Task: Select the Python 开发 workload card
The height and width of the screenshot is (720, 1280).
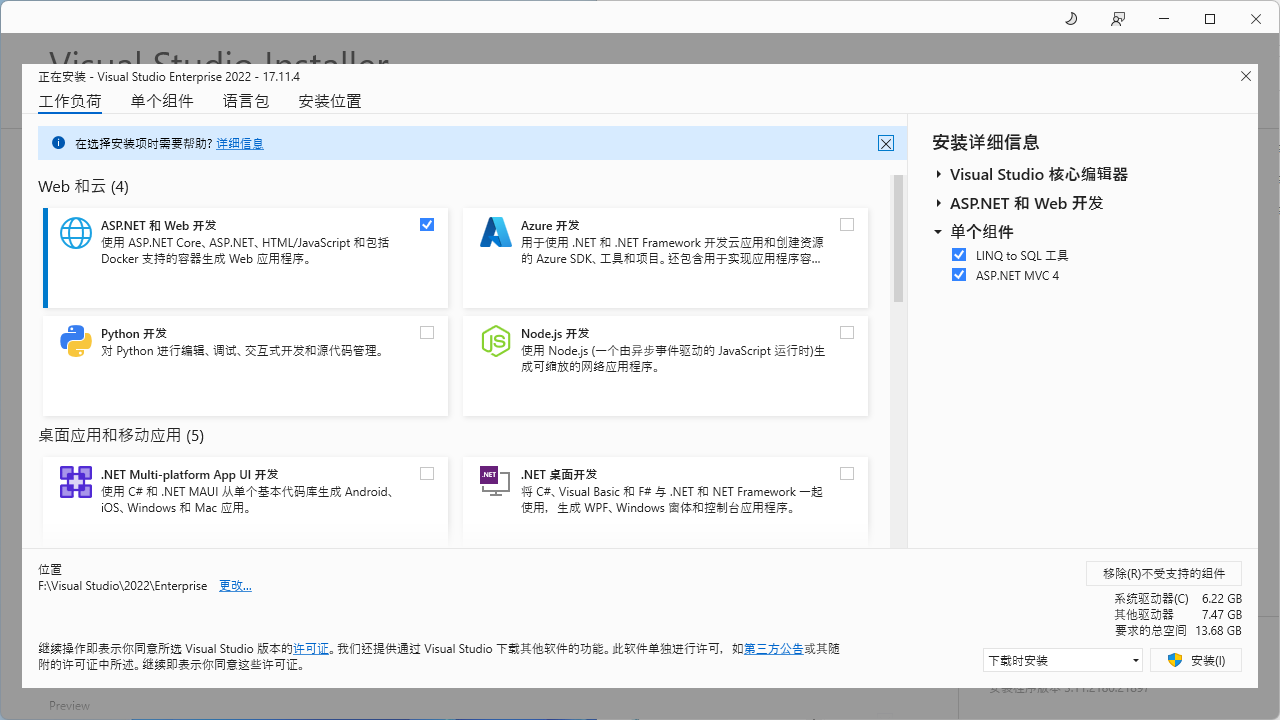Action: (245, 366)
